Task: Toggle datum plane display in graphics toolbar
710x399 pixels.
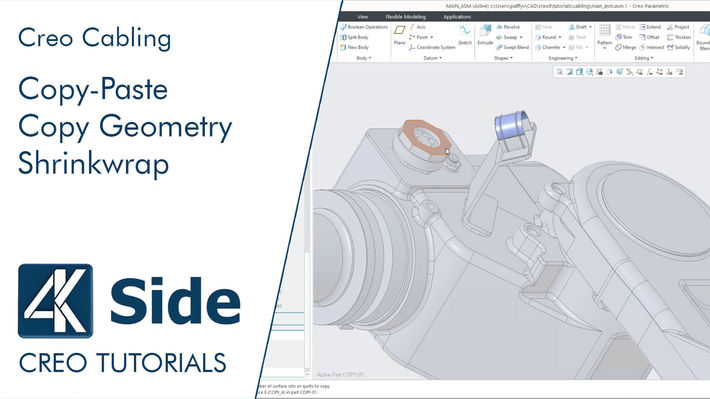Action: coord(639,72)
